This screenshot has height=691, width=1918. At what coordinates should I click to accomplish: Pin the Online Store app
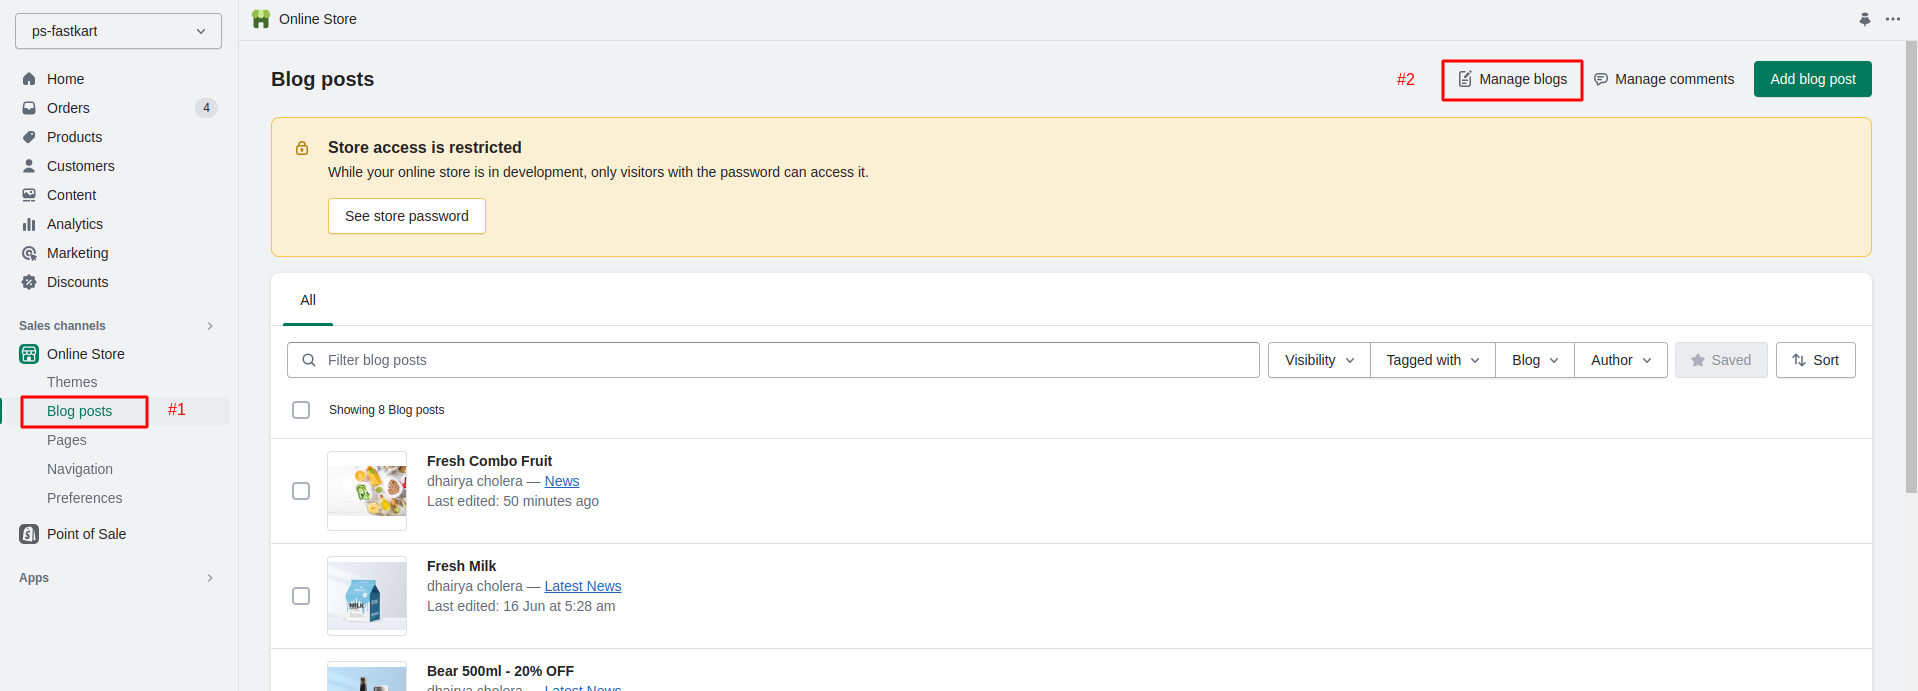[1864, 19]
